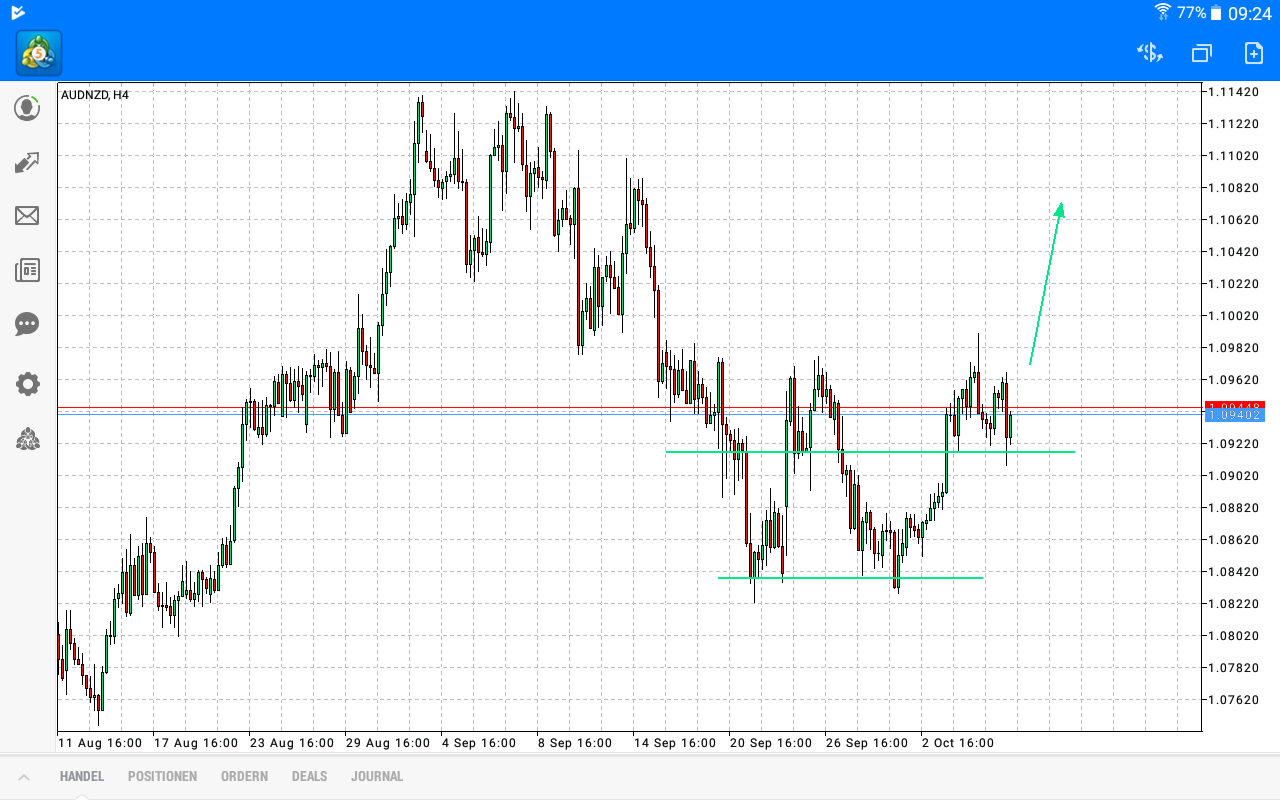Select the blue 1.09402 price label
1280x800 pixels.
(x=1234, y=414)
